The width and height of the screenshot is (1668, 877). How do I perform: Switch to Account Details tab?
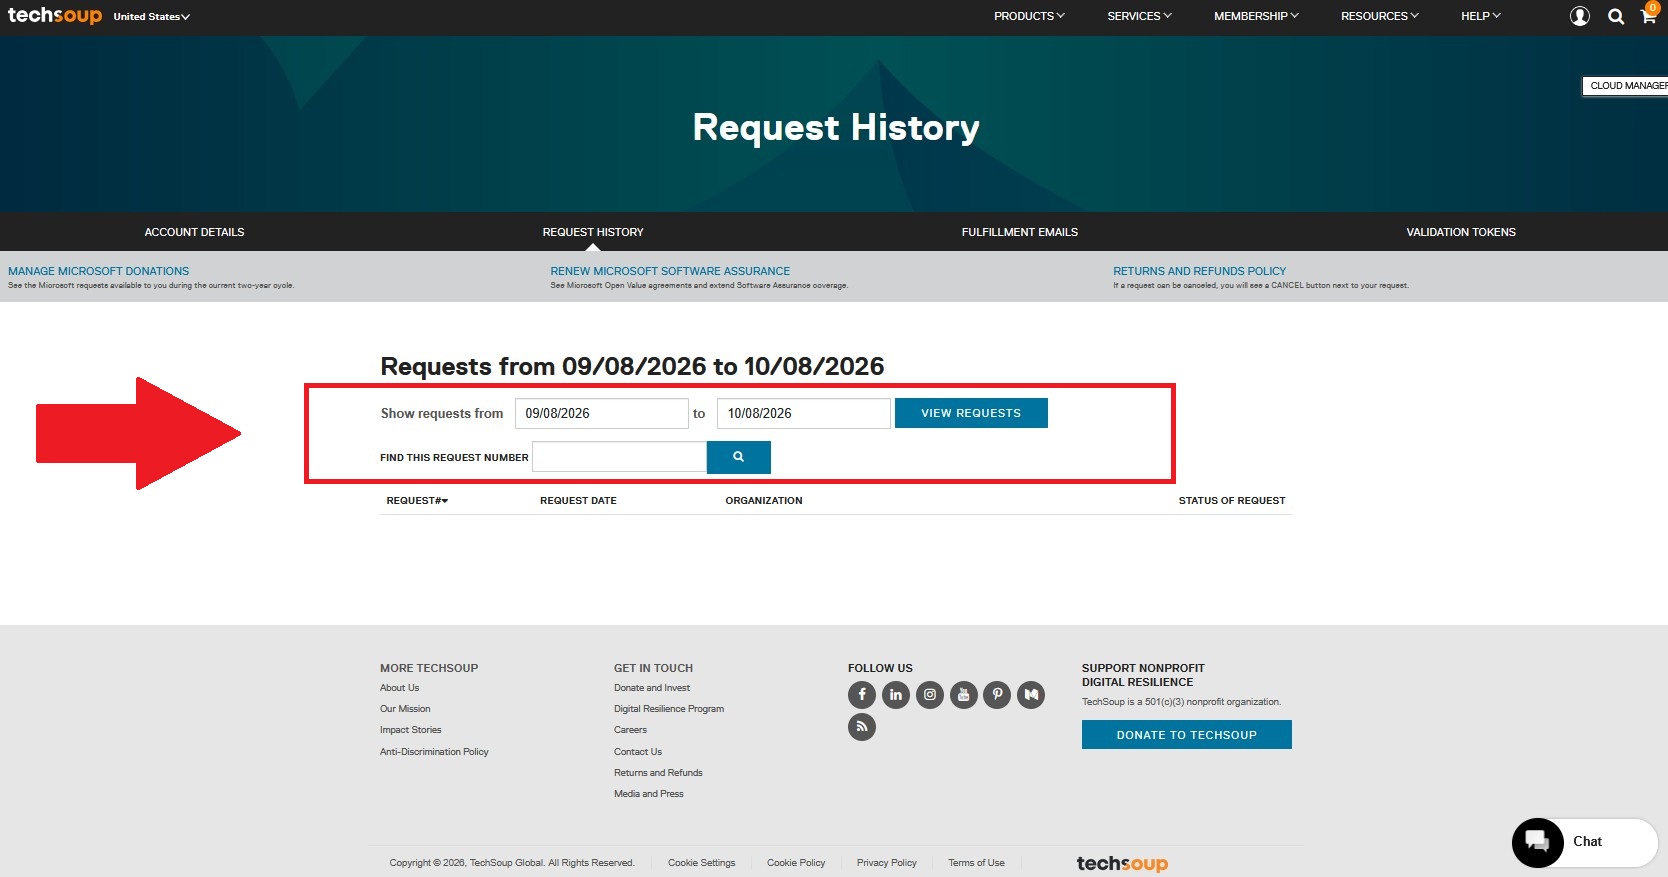(x=194, y=232)
